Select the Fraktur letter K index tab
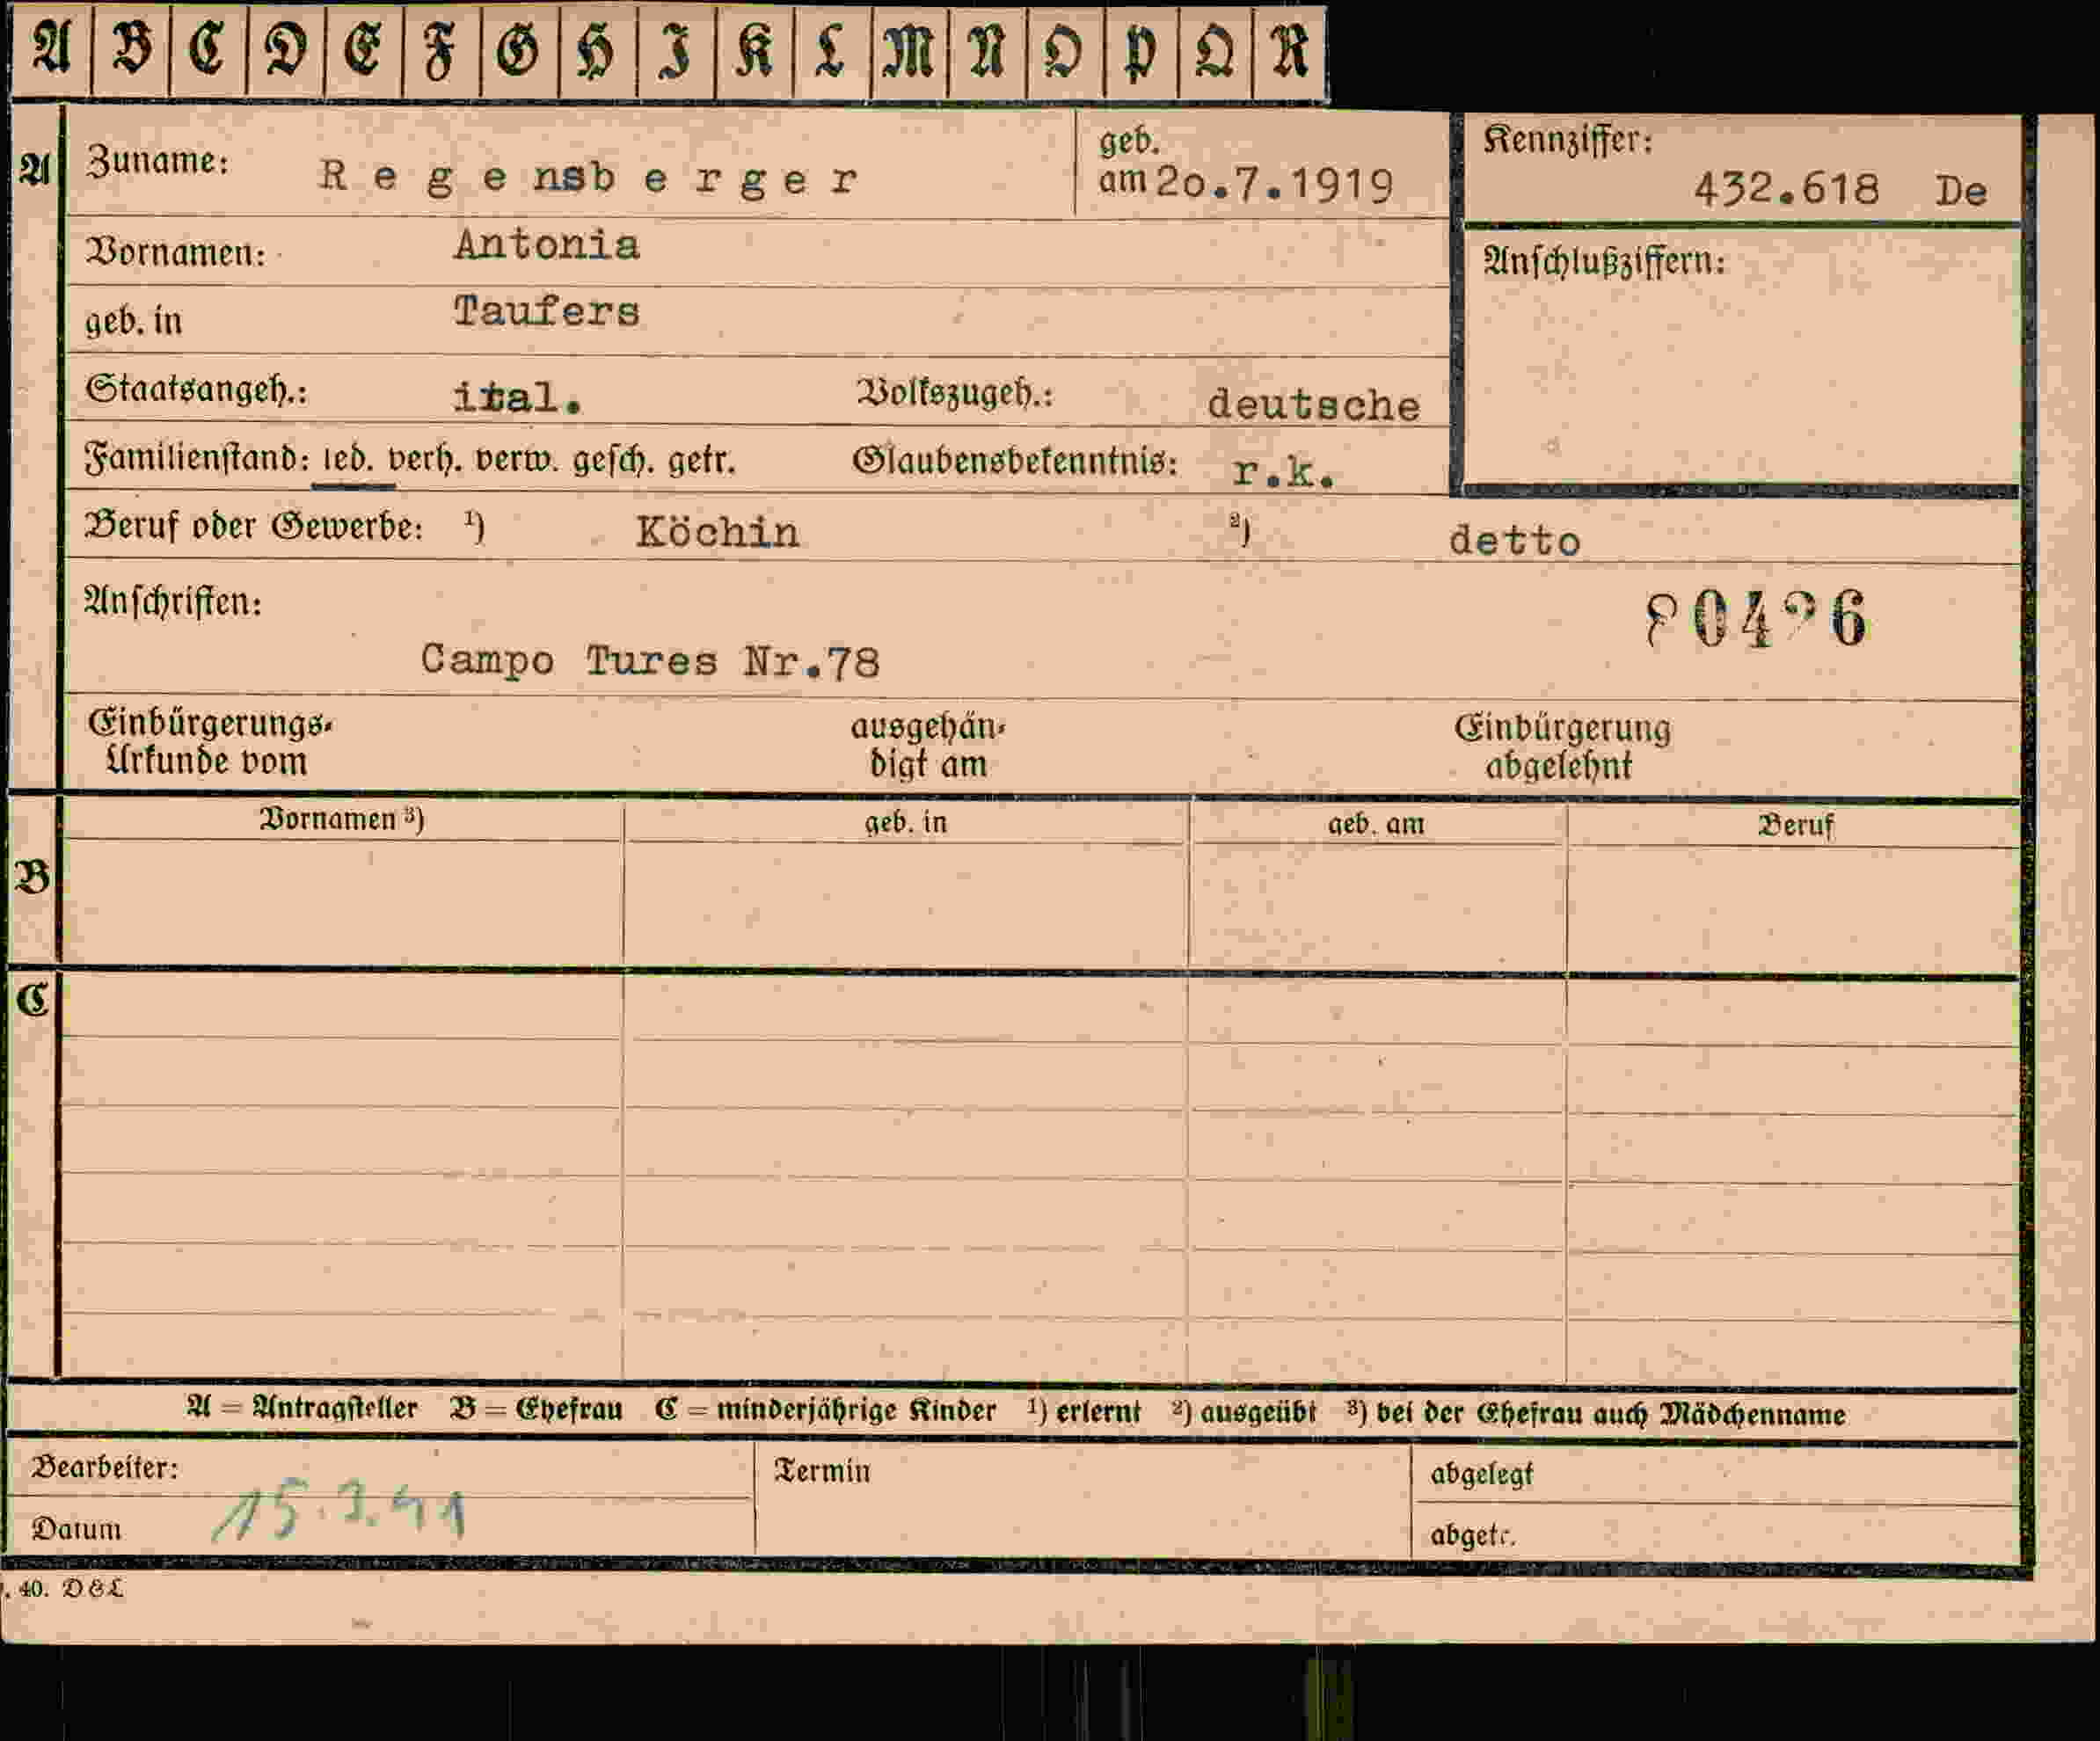Viewport: 2100px width, 1741px height. (754, 52)
